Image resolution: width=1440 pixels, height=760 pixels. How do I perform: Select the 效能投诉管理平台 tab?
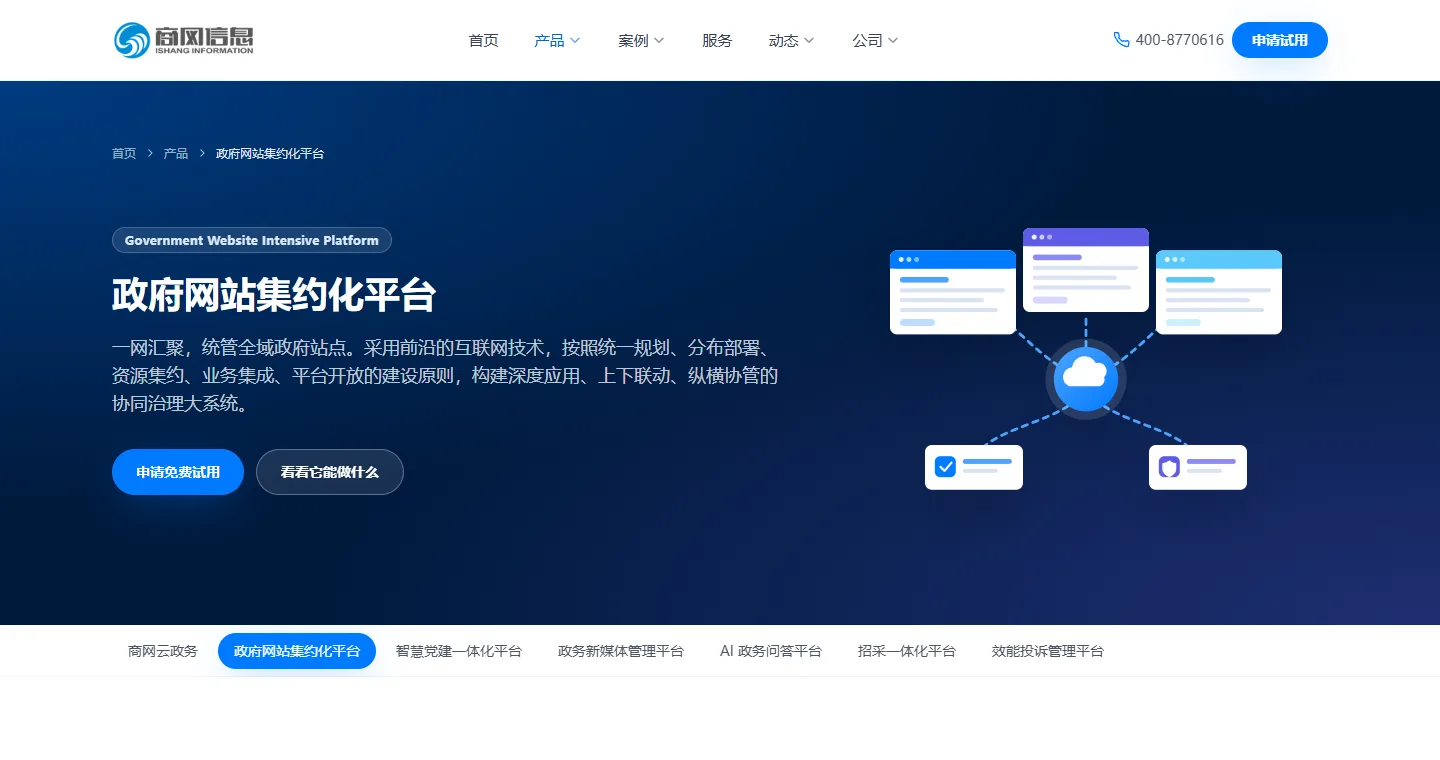coord(1048,651)
